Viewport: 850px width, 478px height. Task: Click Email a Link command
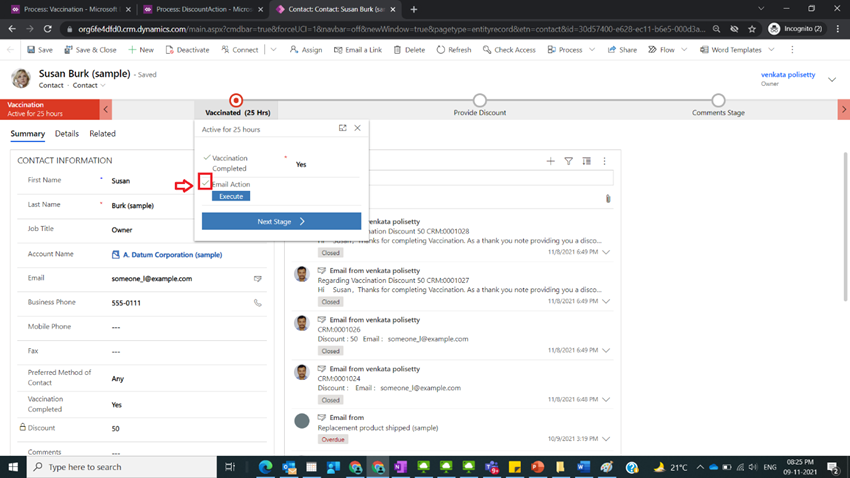point(358,50)
